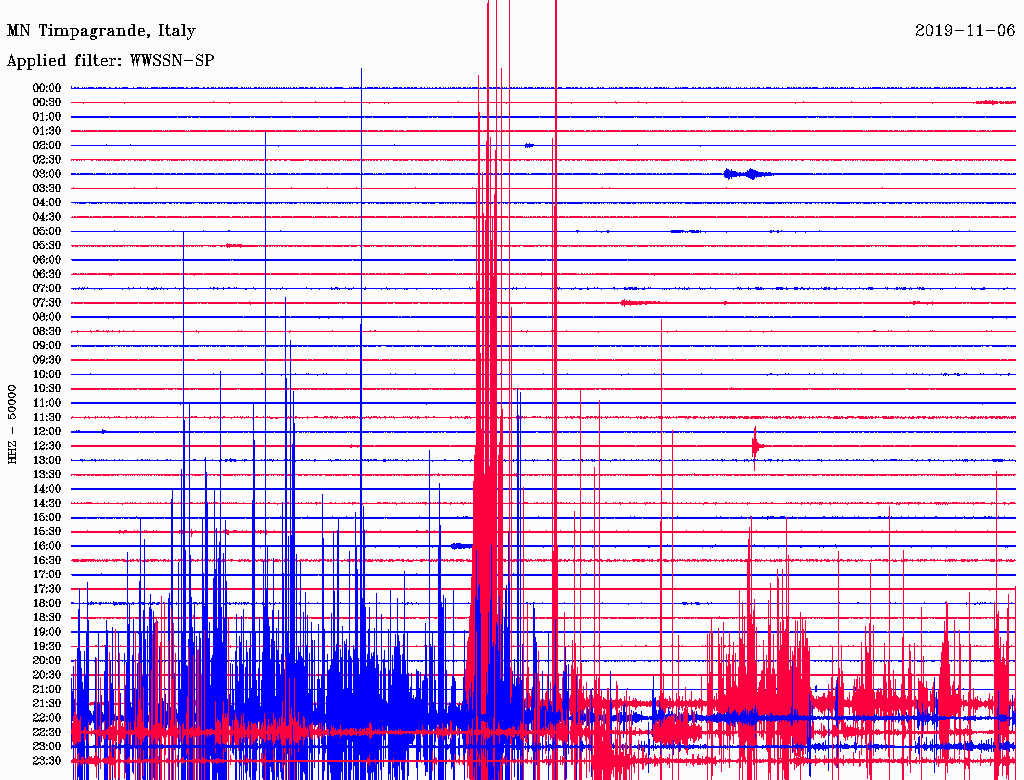This screenshot has height=780, width=1024.
Task: Select the 16:00 time label
Action: pos(47,545)
